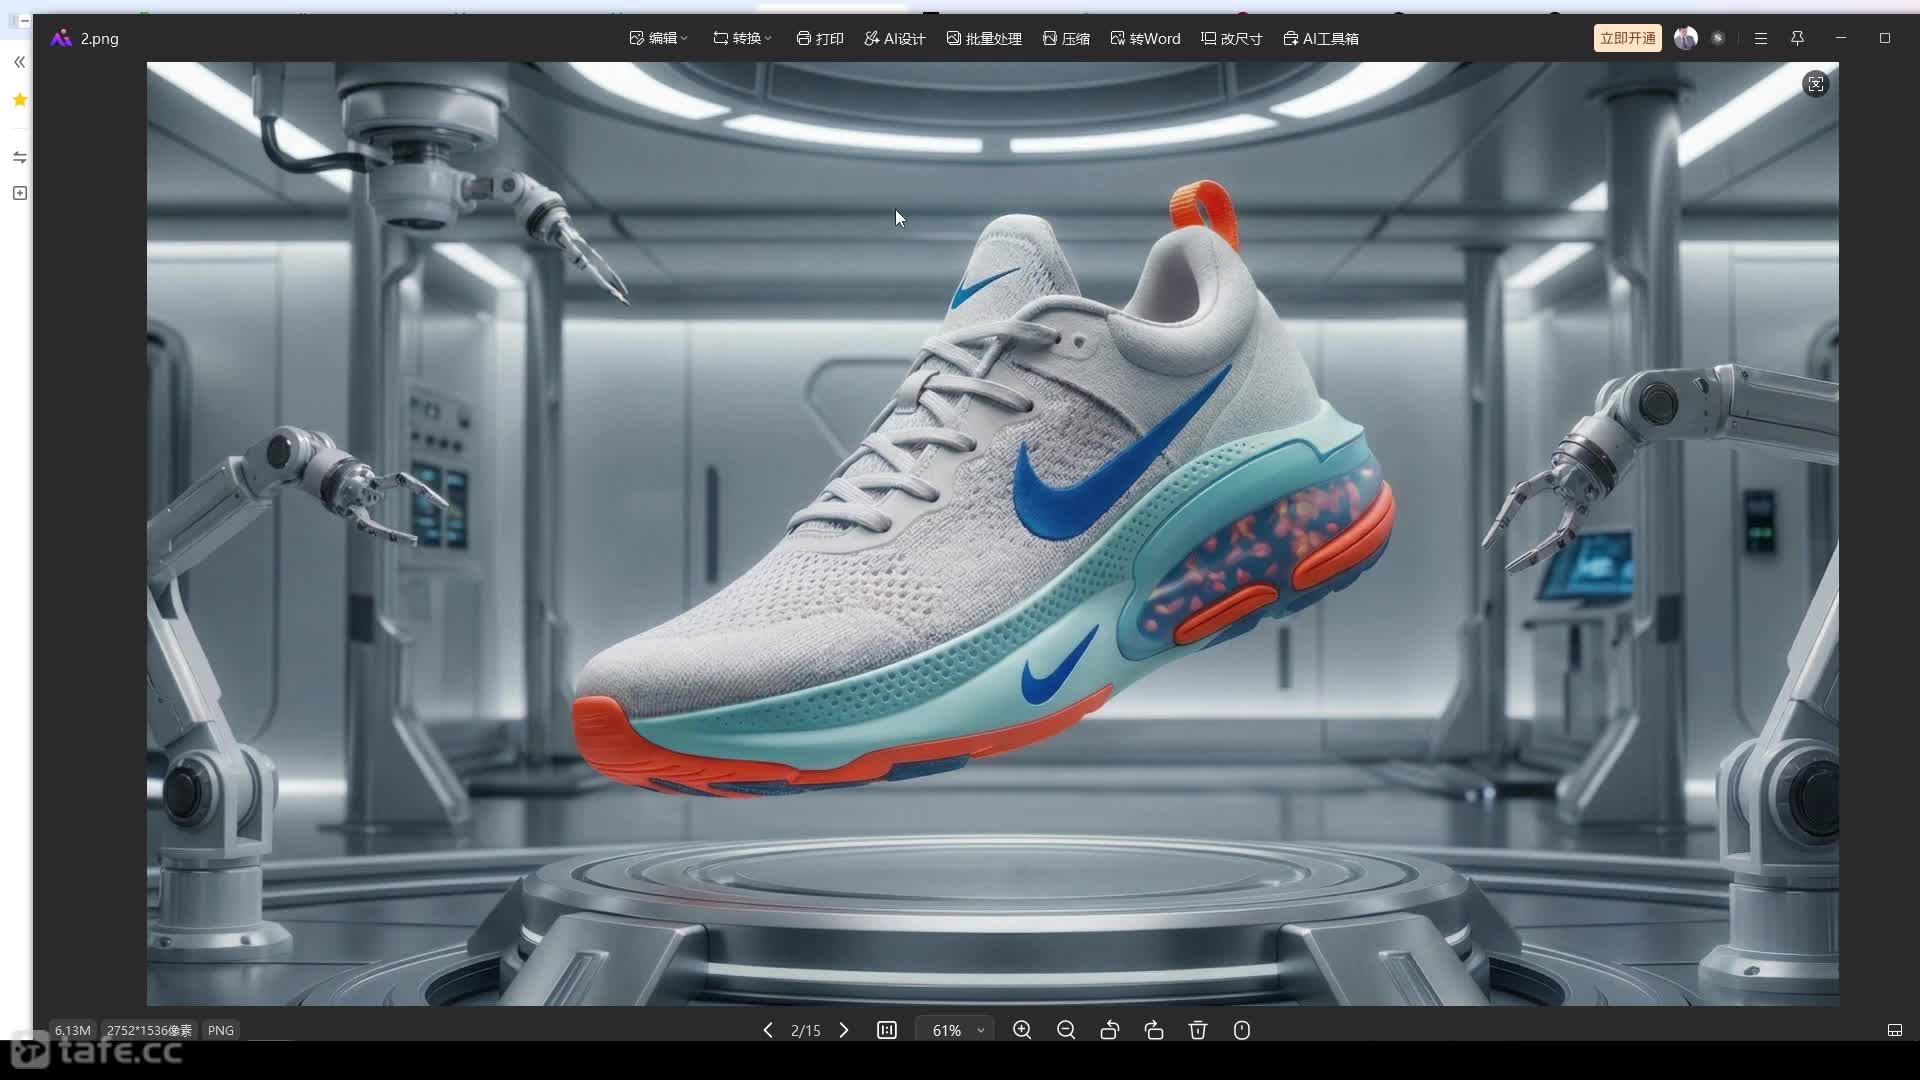1920x1080 pixels.
Task: Delete the current image
Action: coord(1198,1030)
